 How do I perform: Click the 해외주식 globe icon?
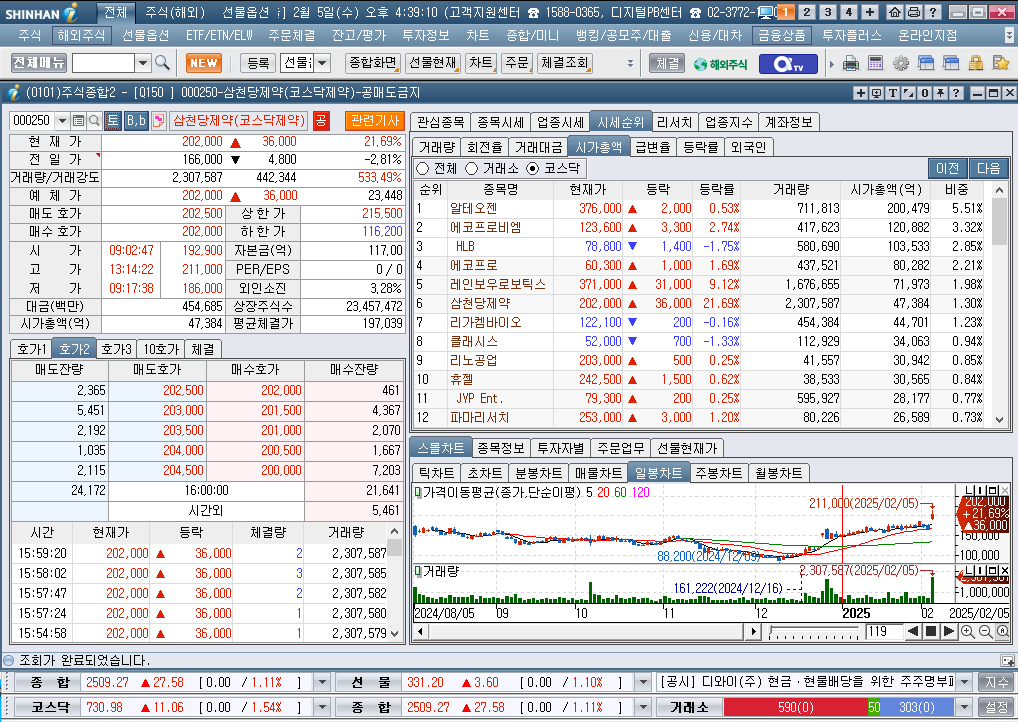point(720,64)
